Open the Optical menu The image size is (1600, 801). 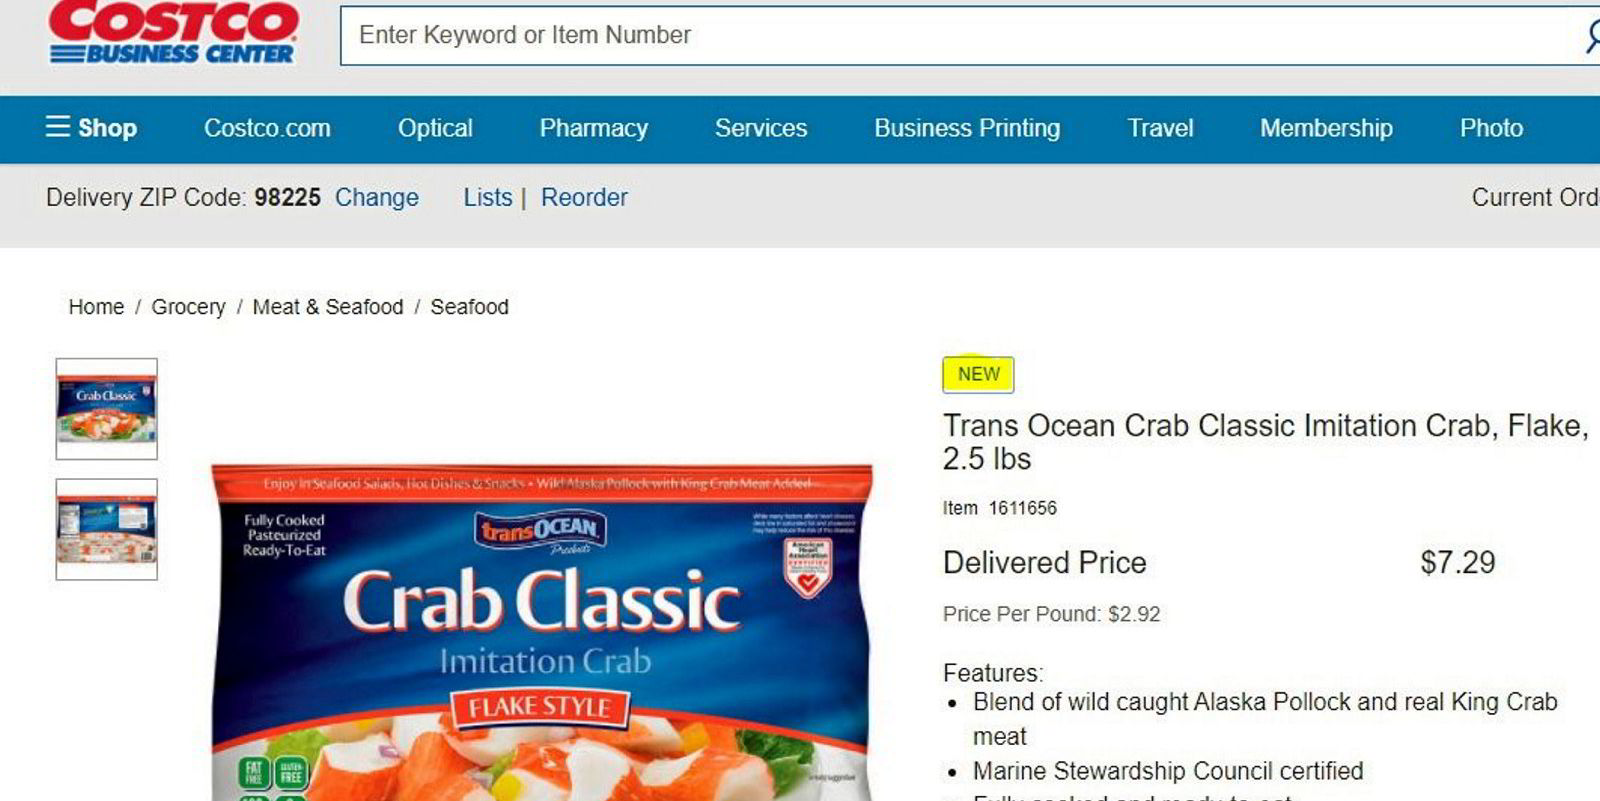click(x=435, y=128)
